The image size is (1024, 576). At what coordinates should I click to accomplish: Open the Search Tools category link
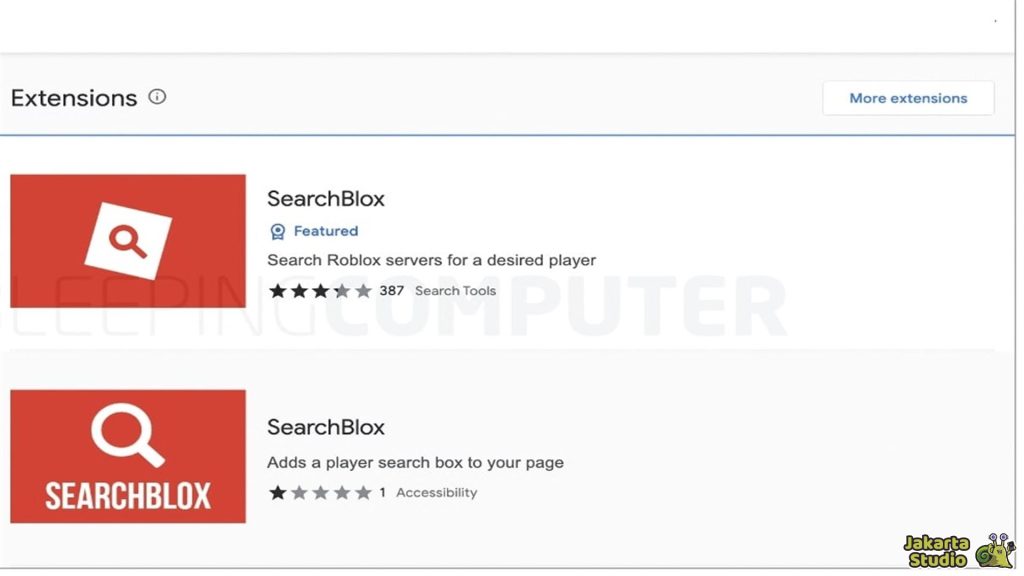455,290
